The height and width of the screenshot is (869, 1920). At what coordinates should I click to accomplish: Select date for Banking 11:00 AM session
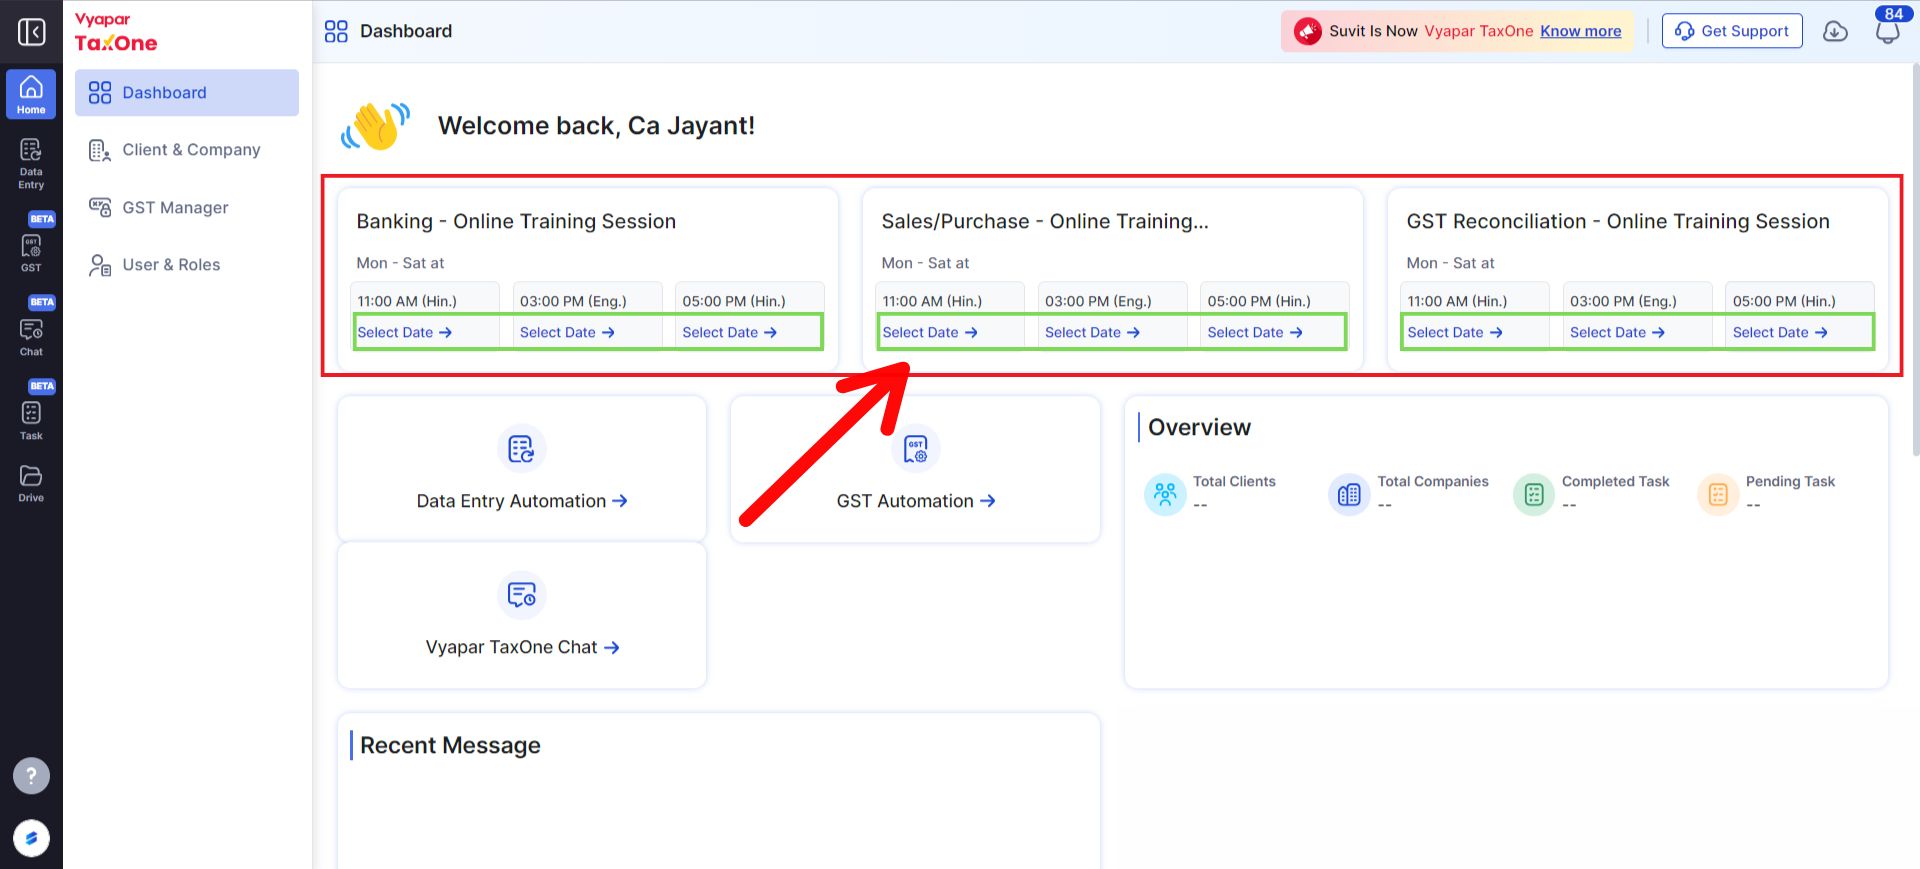(x=405, y=332)
